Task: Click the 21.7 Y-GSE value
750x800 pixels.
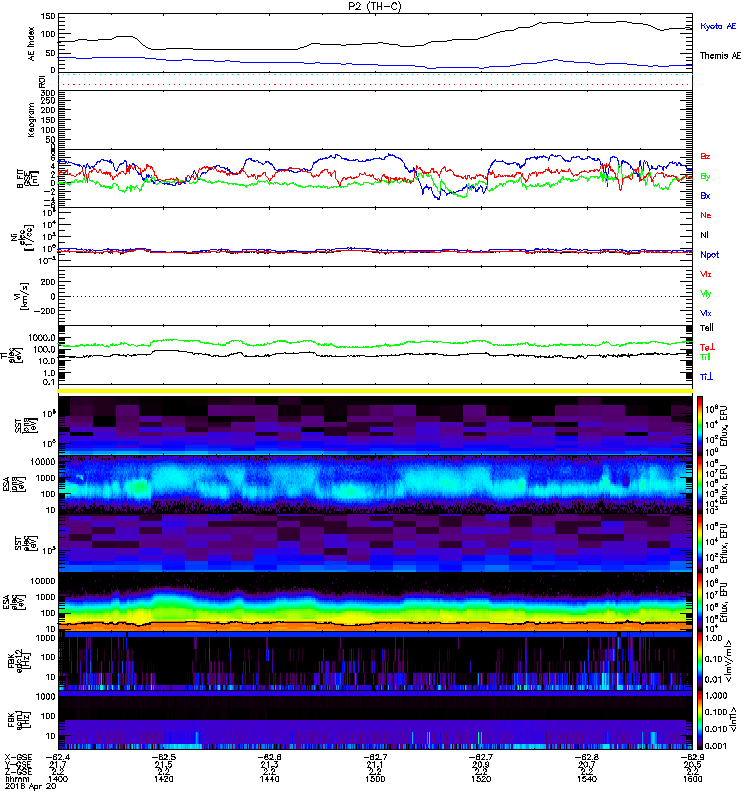Action: pos(58,764)
